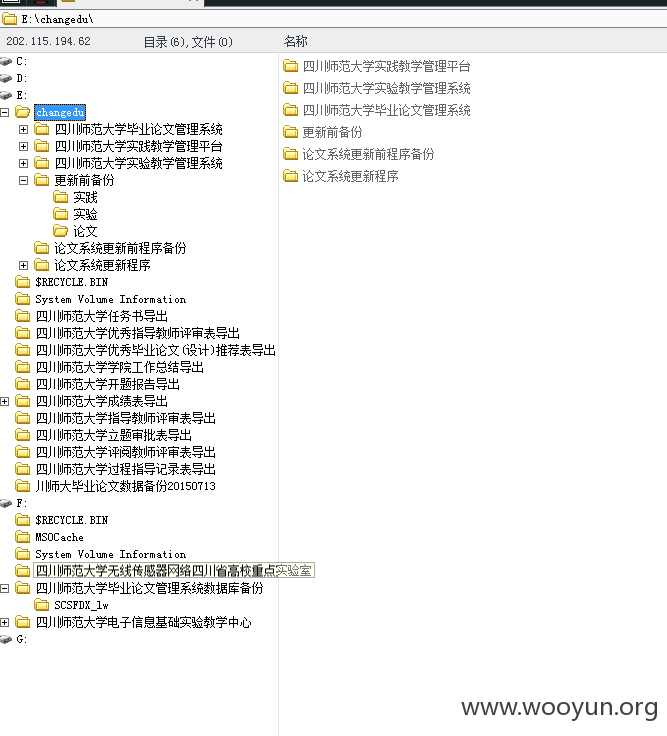Open 论文系统更新程序 icon in file list
The image size is (667, 736).
(291, 176)
